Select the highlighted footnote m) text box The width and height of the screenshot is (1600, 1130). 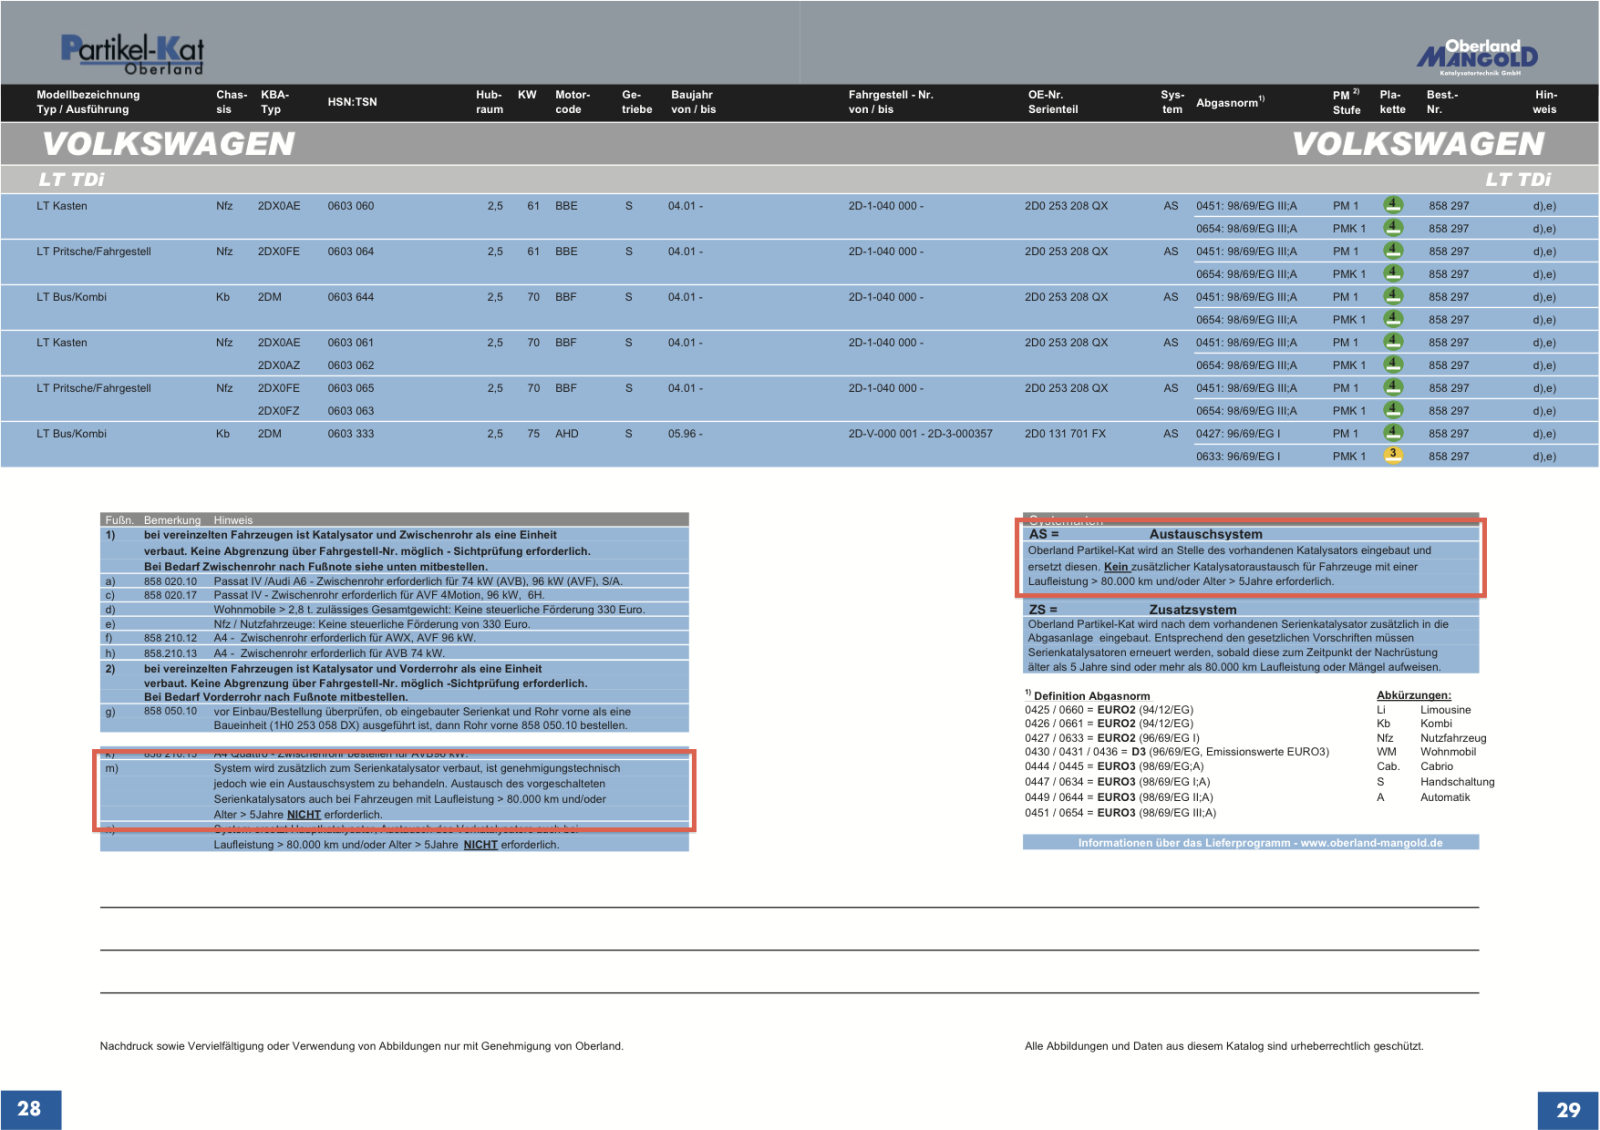394,791
